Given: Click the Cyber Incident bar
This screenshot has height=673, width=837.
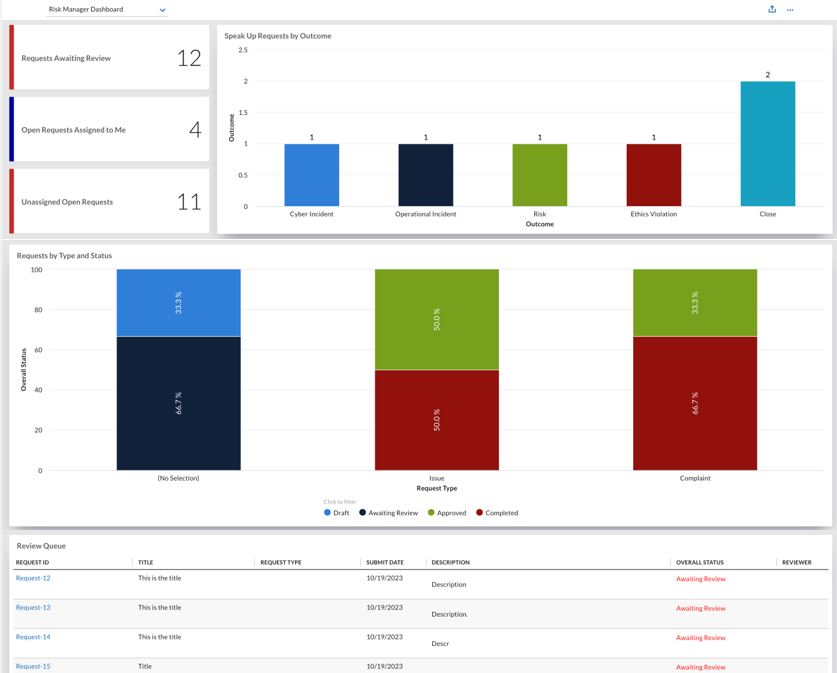Looking at the screenshot, I should tap(312, 175).
